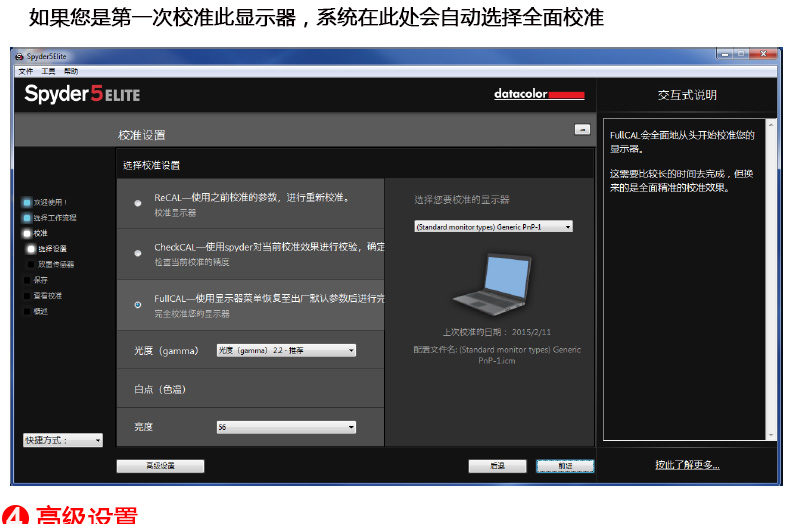Screen dimensions: 790x524
Task: Click the 白点 (色温) label
Action: 160,389
